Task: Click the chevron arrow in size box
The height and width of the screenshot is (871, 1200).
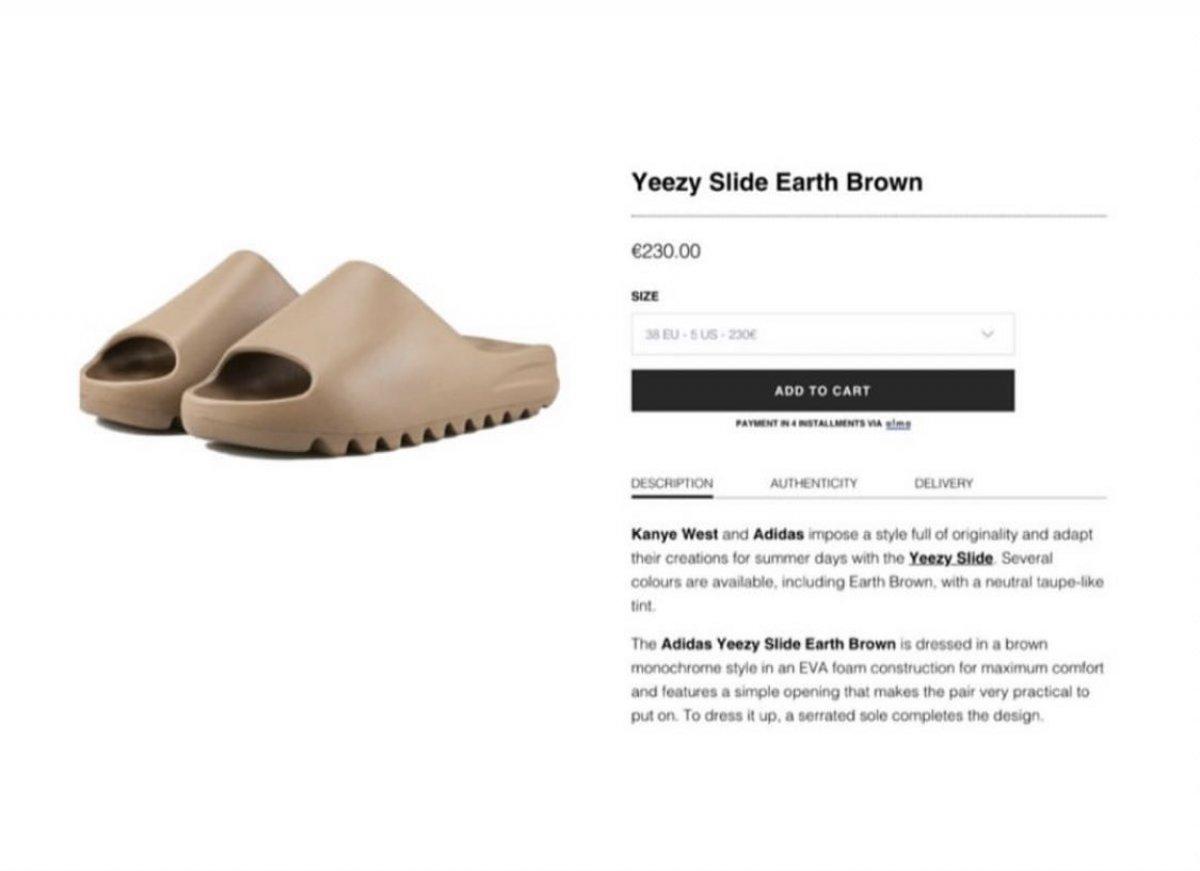Action: 988,334
